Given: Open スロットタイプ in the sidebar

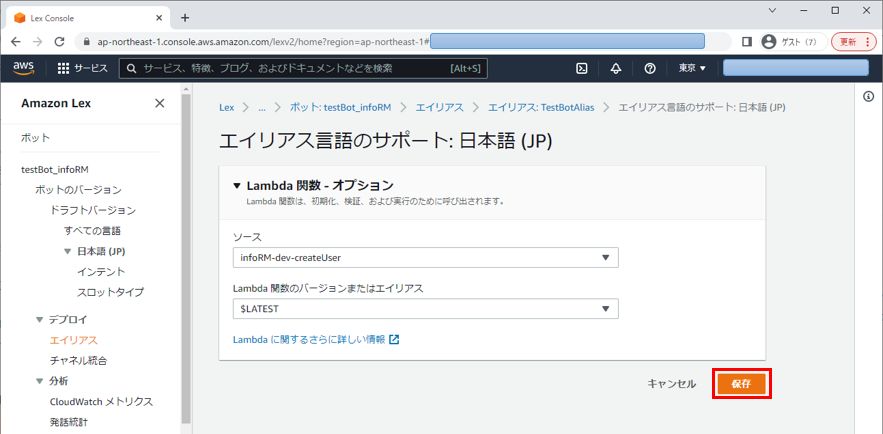Looking at the screenshot, I should (110, 292).
